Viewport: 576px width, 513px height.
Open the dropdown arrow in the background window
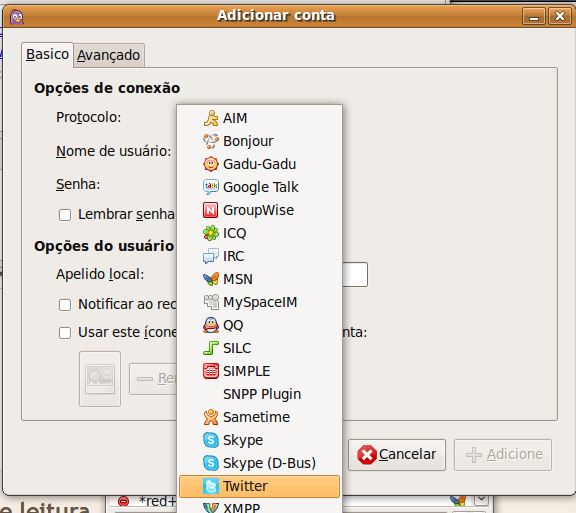tap(481, 500)
